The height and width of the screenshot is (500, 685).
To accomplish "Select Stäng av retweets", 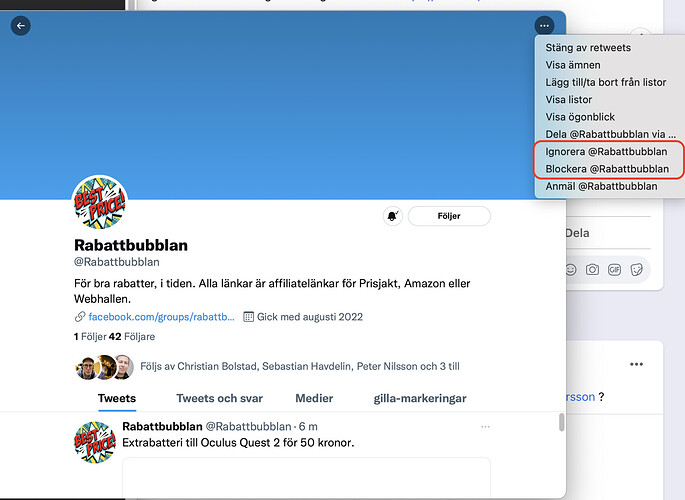I will 588,47.
